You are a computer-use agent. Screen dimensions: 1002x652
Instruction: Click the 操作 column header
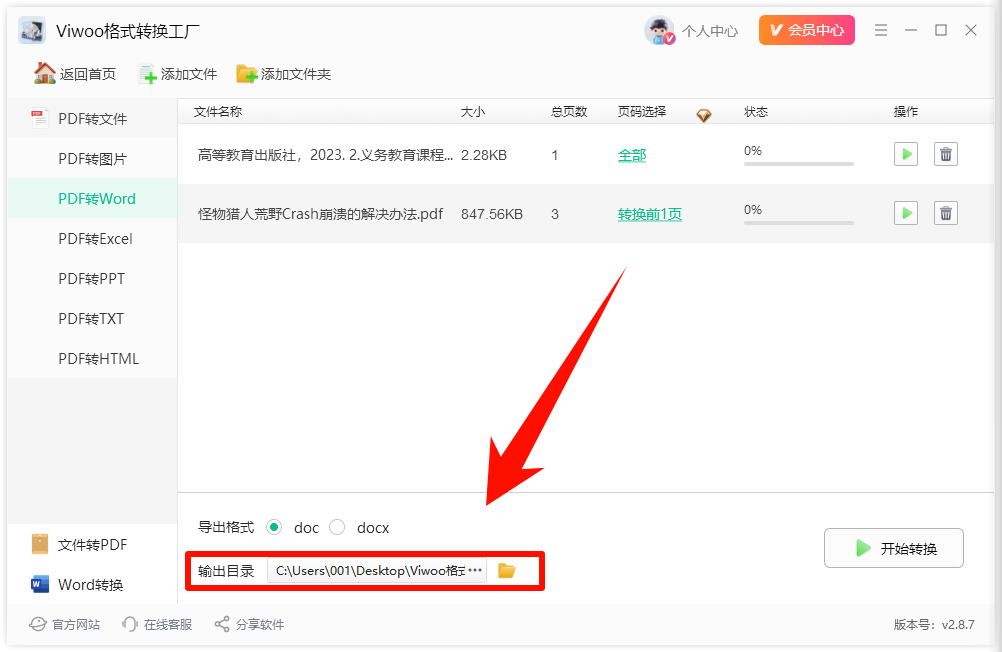(x=906, y=112)
